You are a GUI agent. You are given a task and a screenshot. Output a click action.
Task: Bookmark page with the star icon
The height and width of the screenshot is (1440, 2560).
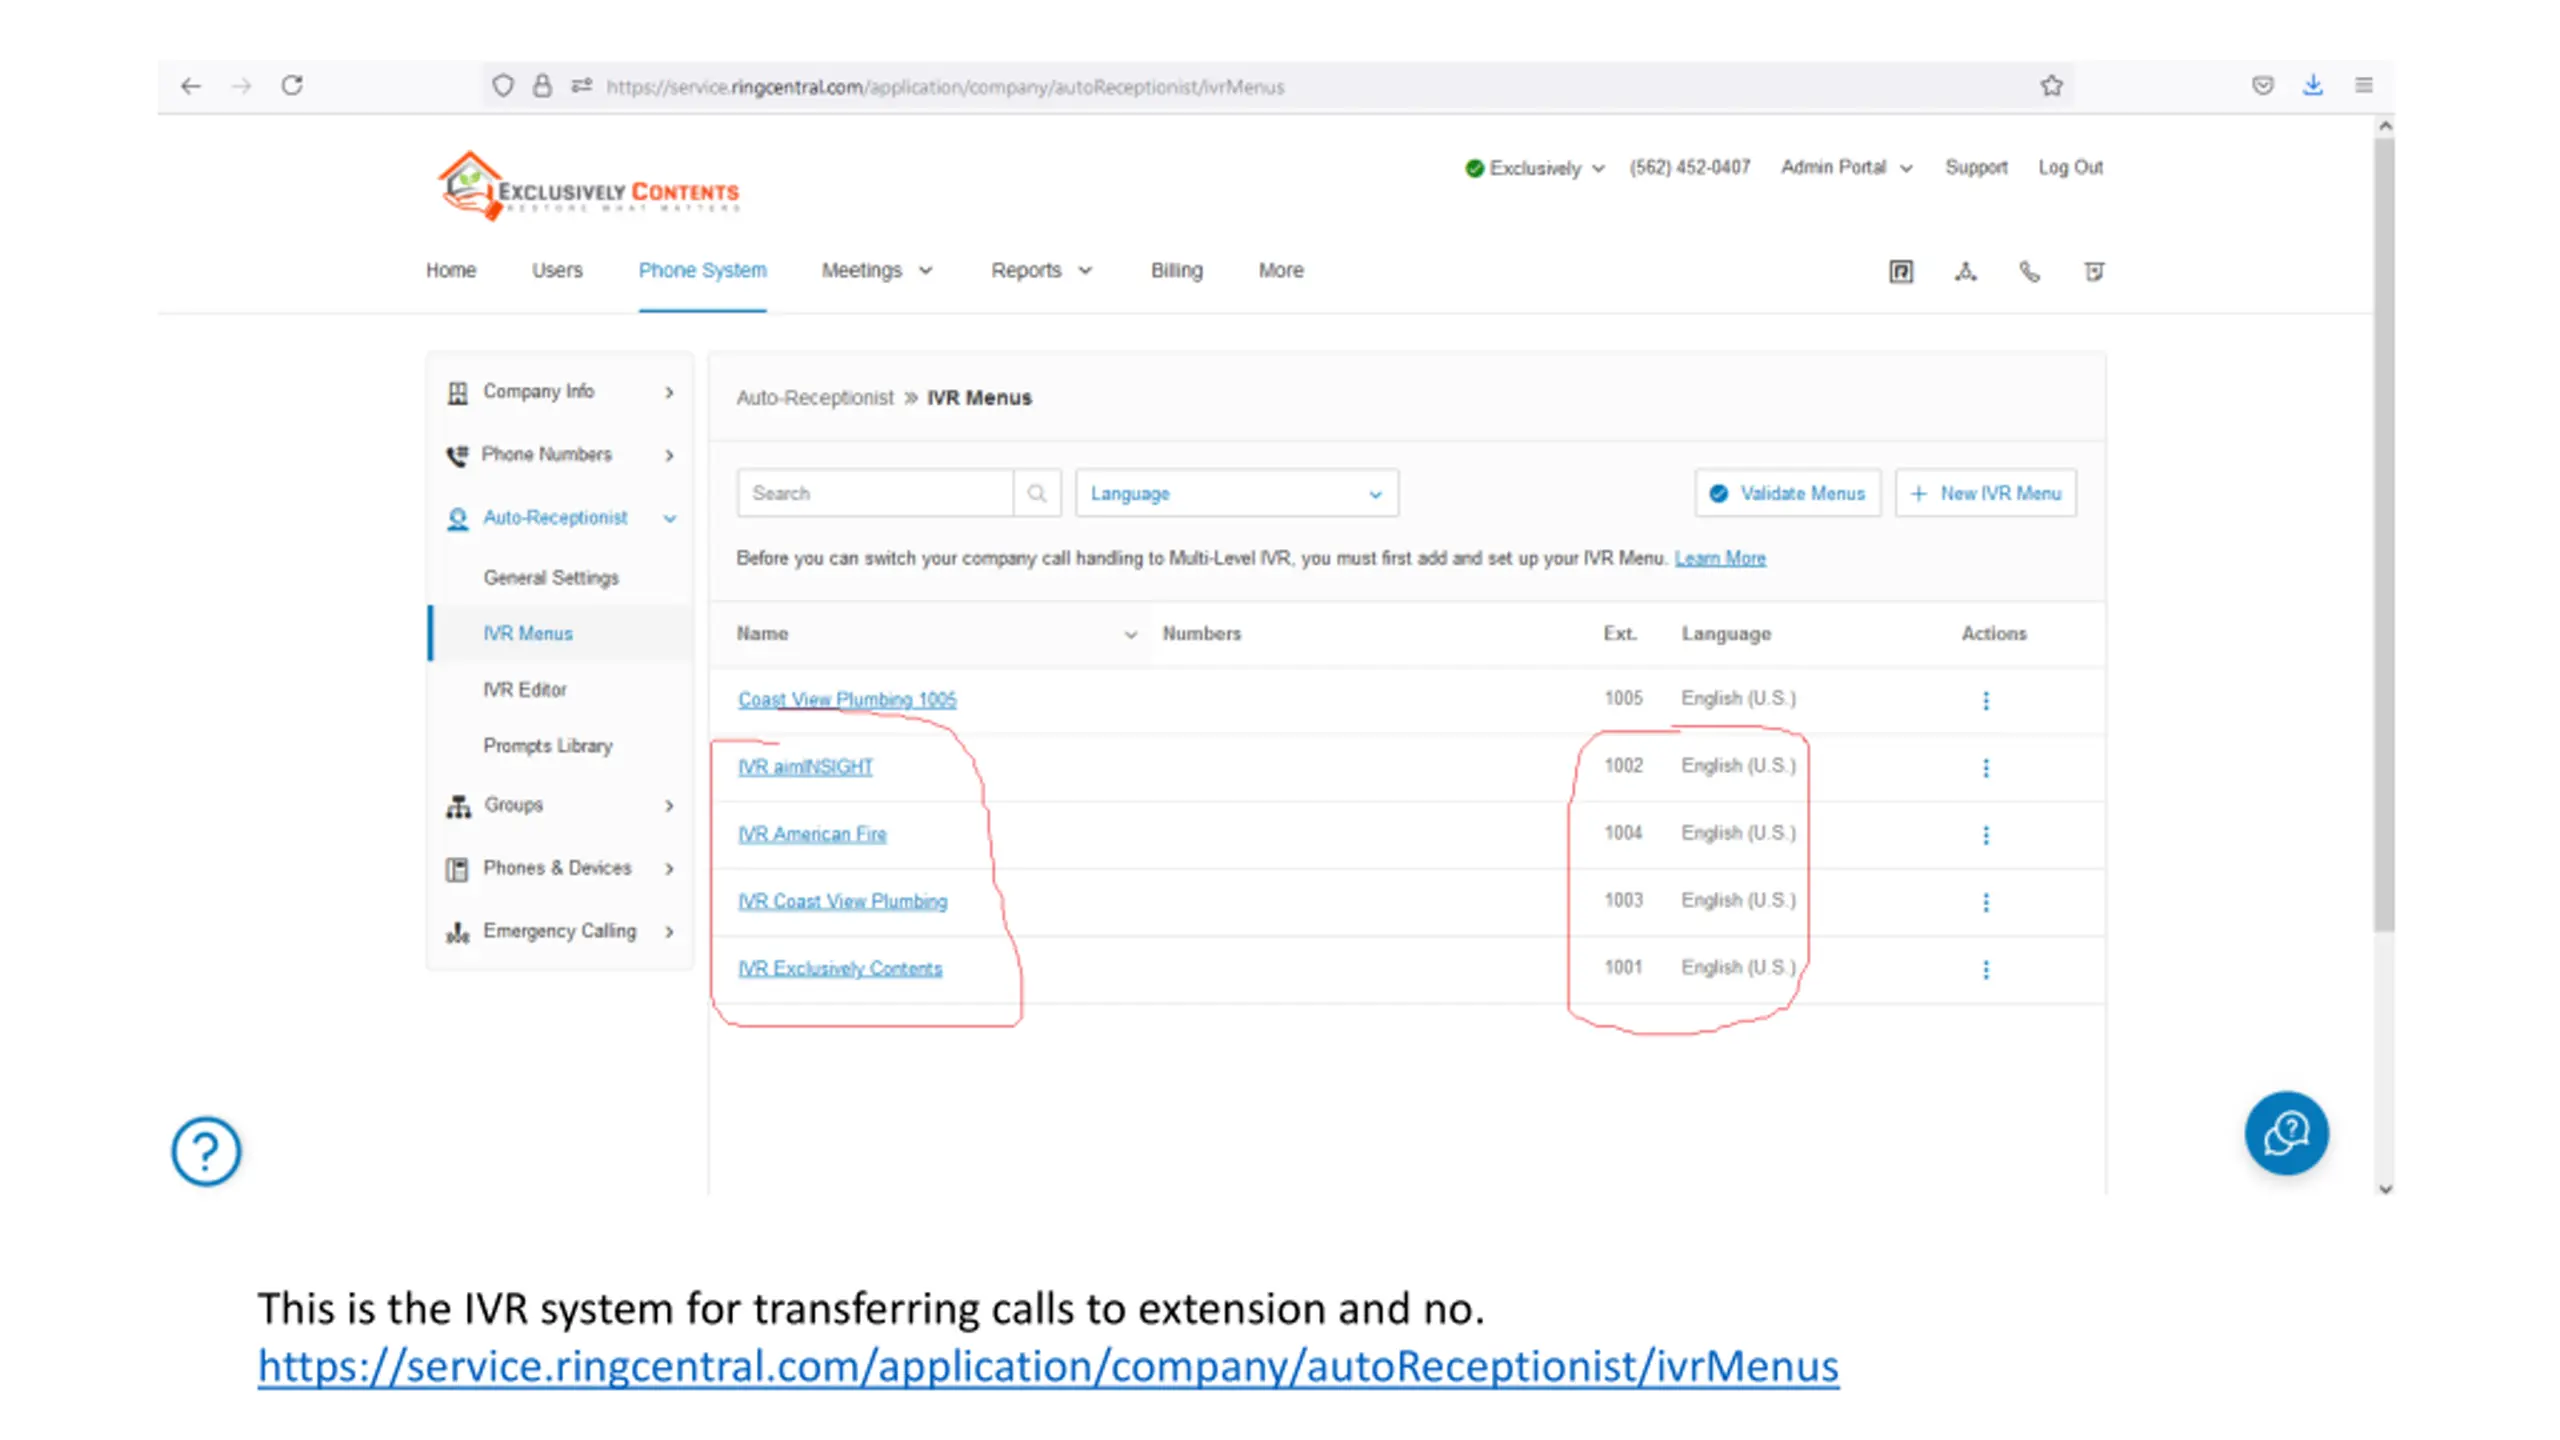(2051, 86)
